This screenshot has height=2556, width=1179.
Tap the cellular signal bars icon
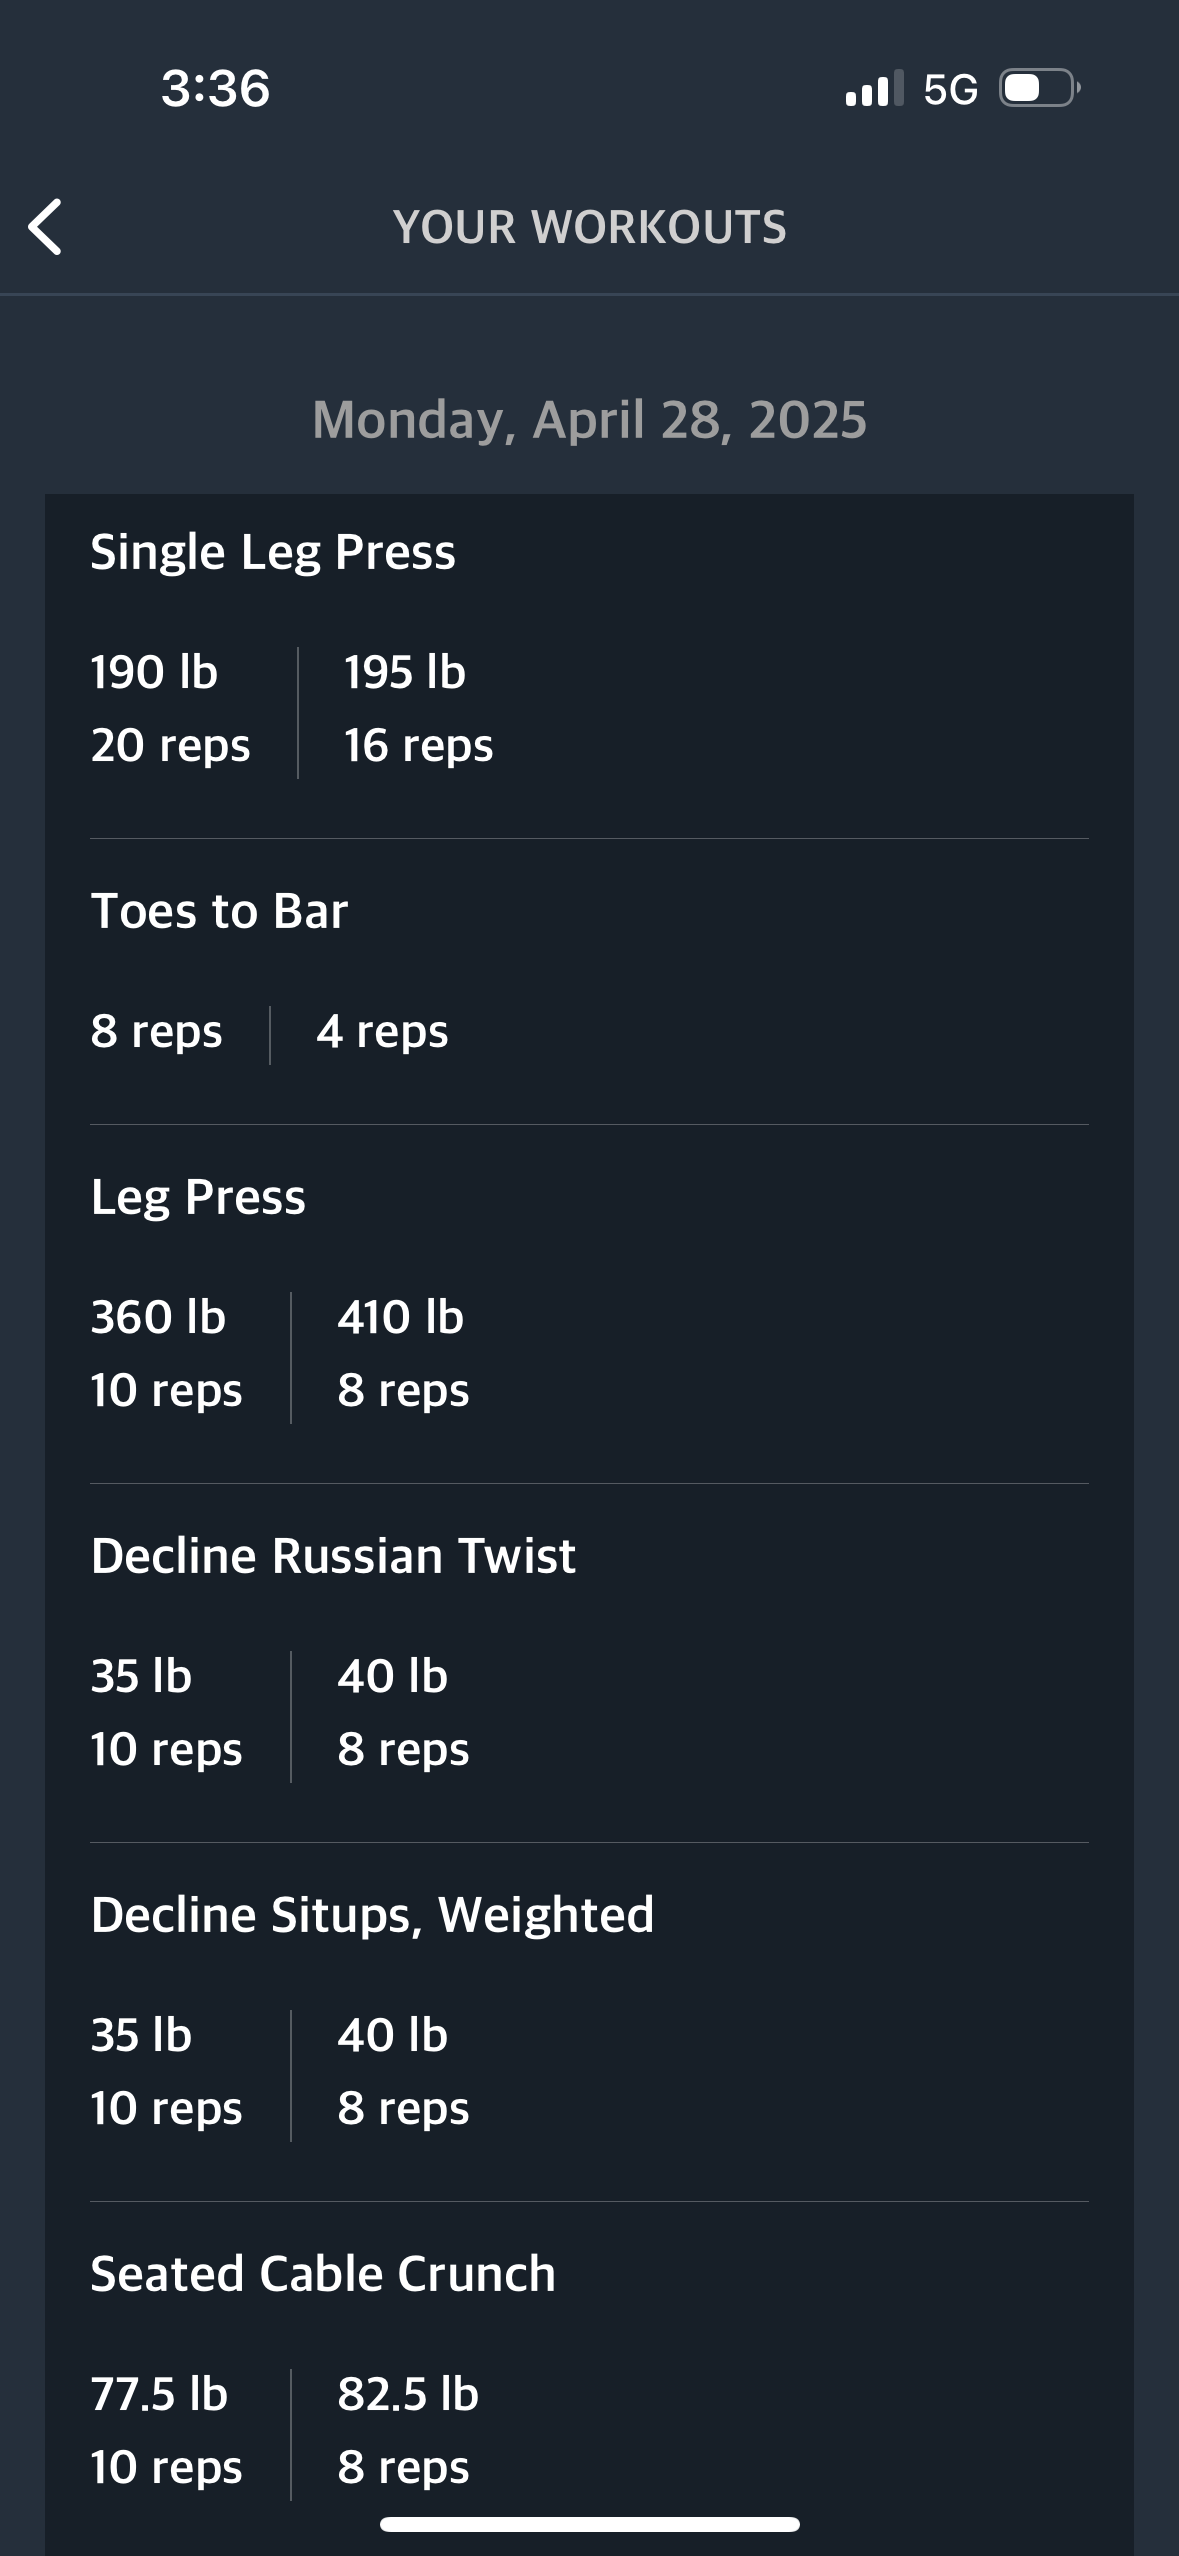874,88
